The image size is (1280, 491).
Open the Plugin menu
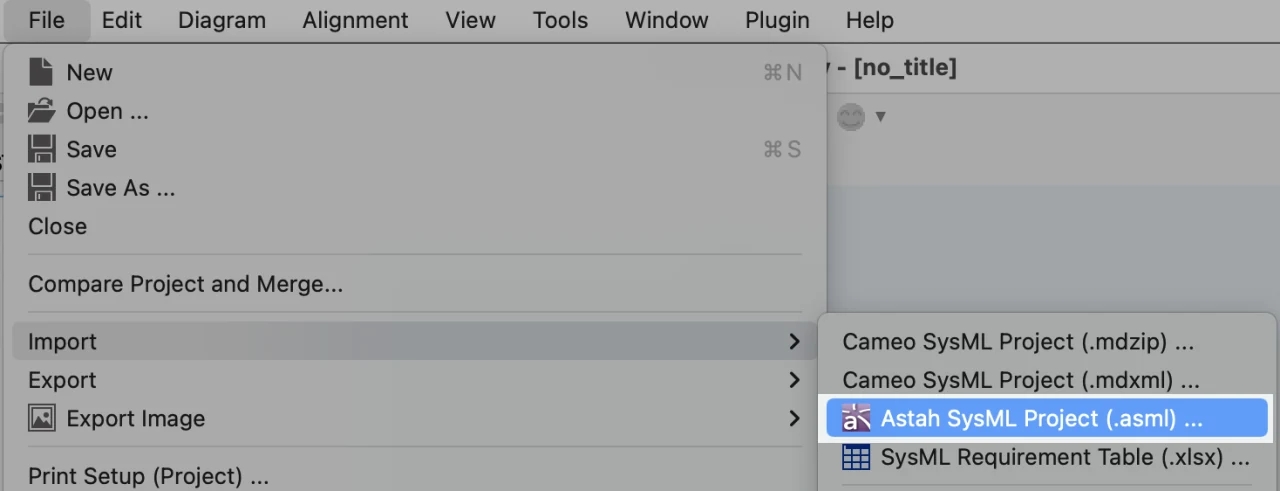point(777,20)
